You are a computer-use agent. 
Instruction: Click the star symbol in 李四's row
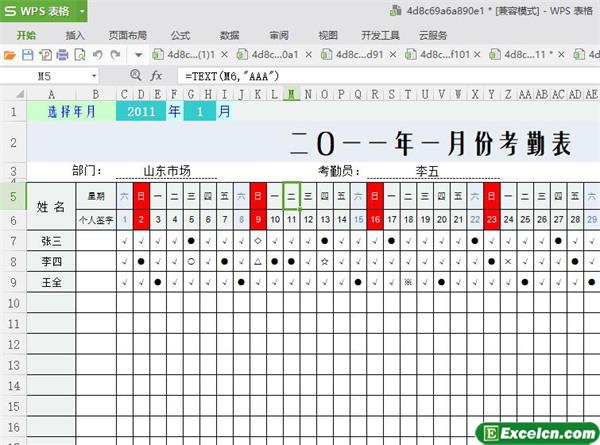(325, 262)
